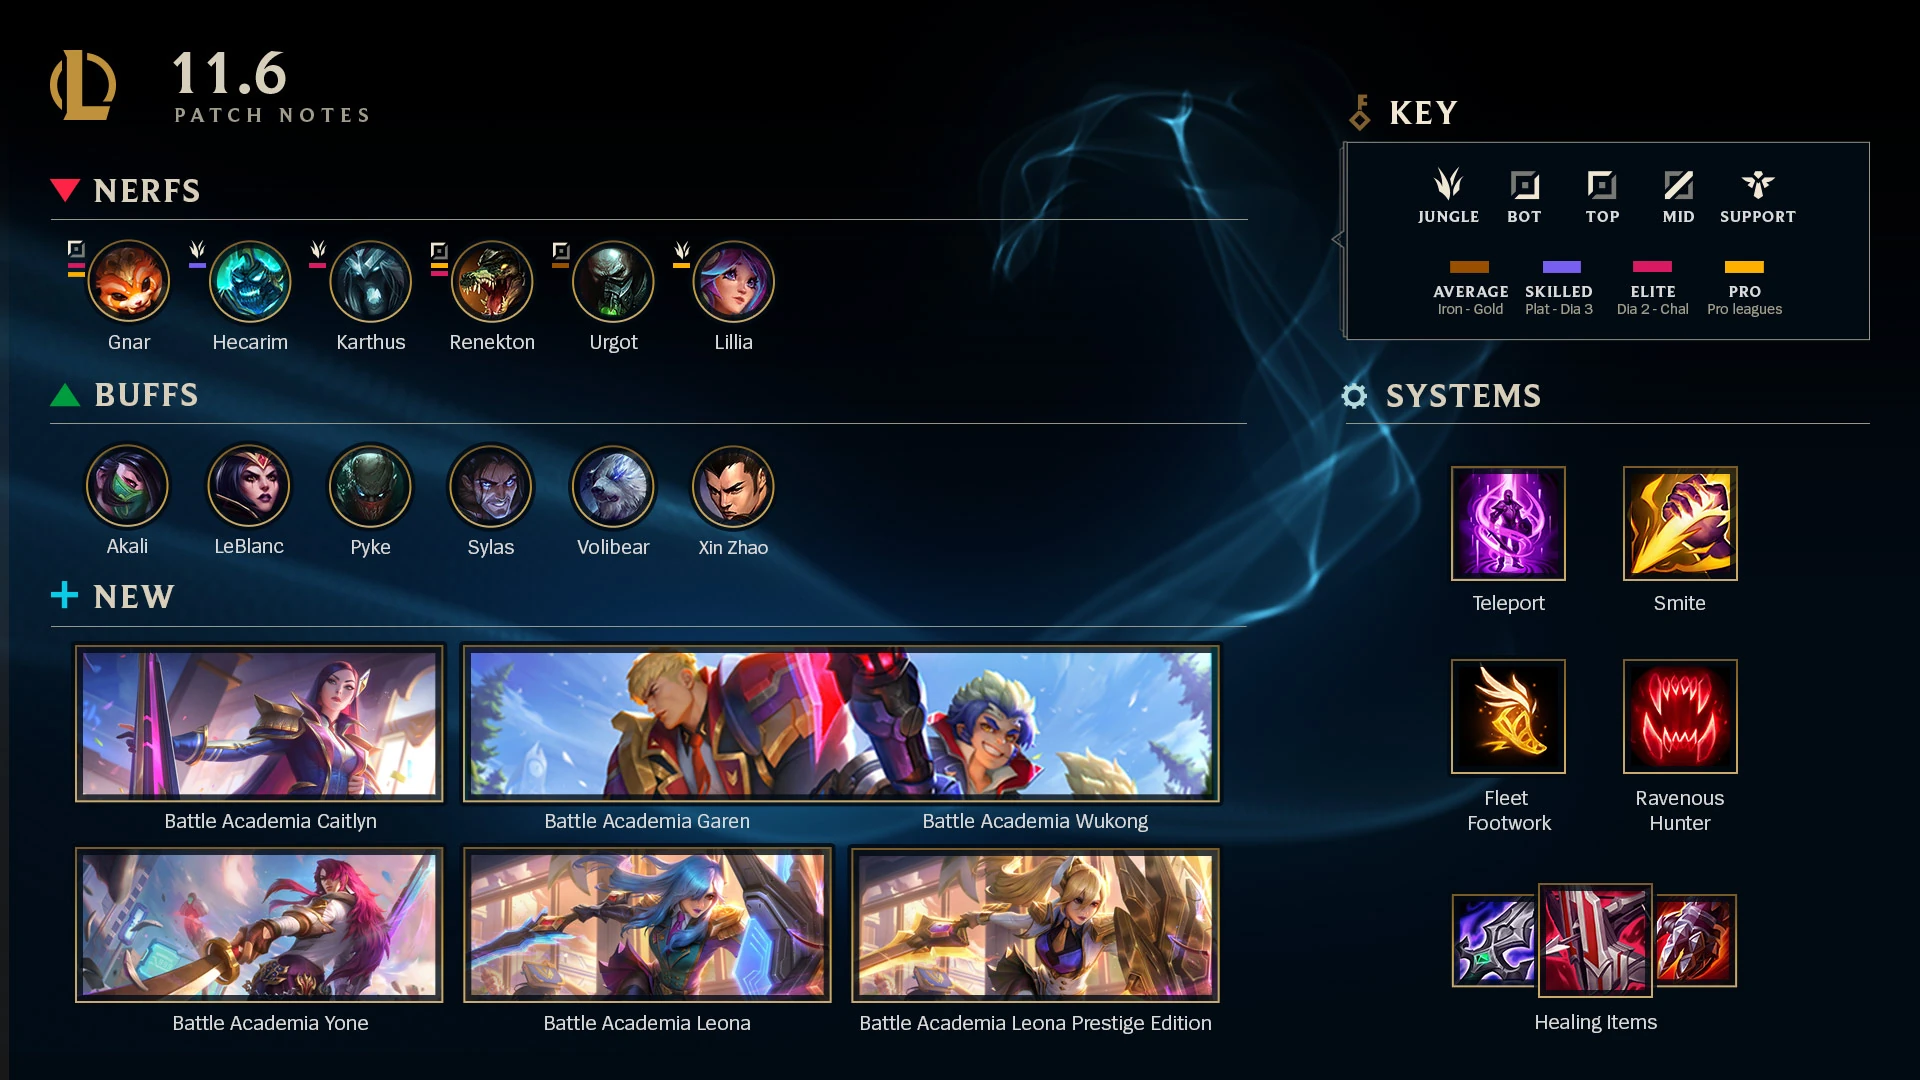Screen dimensions: 1920x1080
Task: Select Akali in the Buffs row
Action: [x=127, y=486]
